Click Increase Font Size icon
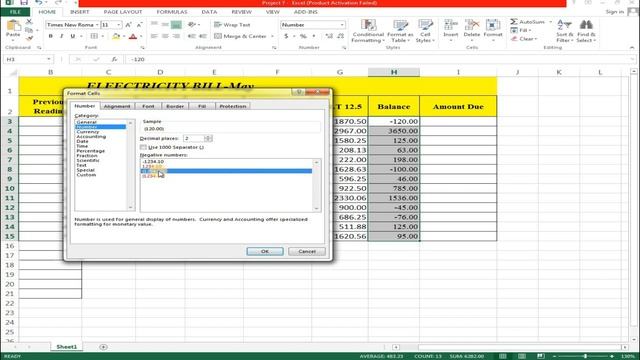This screenshot has height=360, width=640. point(129,25)
